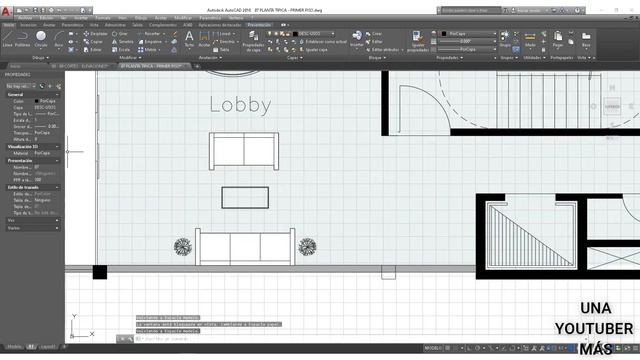Click the Simetría (mirror) tool
The height and width of the screenshot is (360, 640).
coord(122,42)
